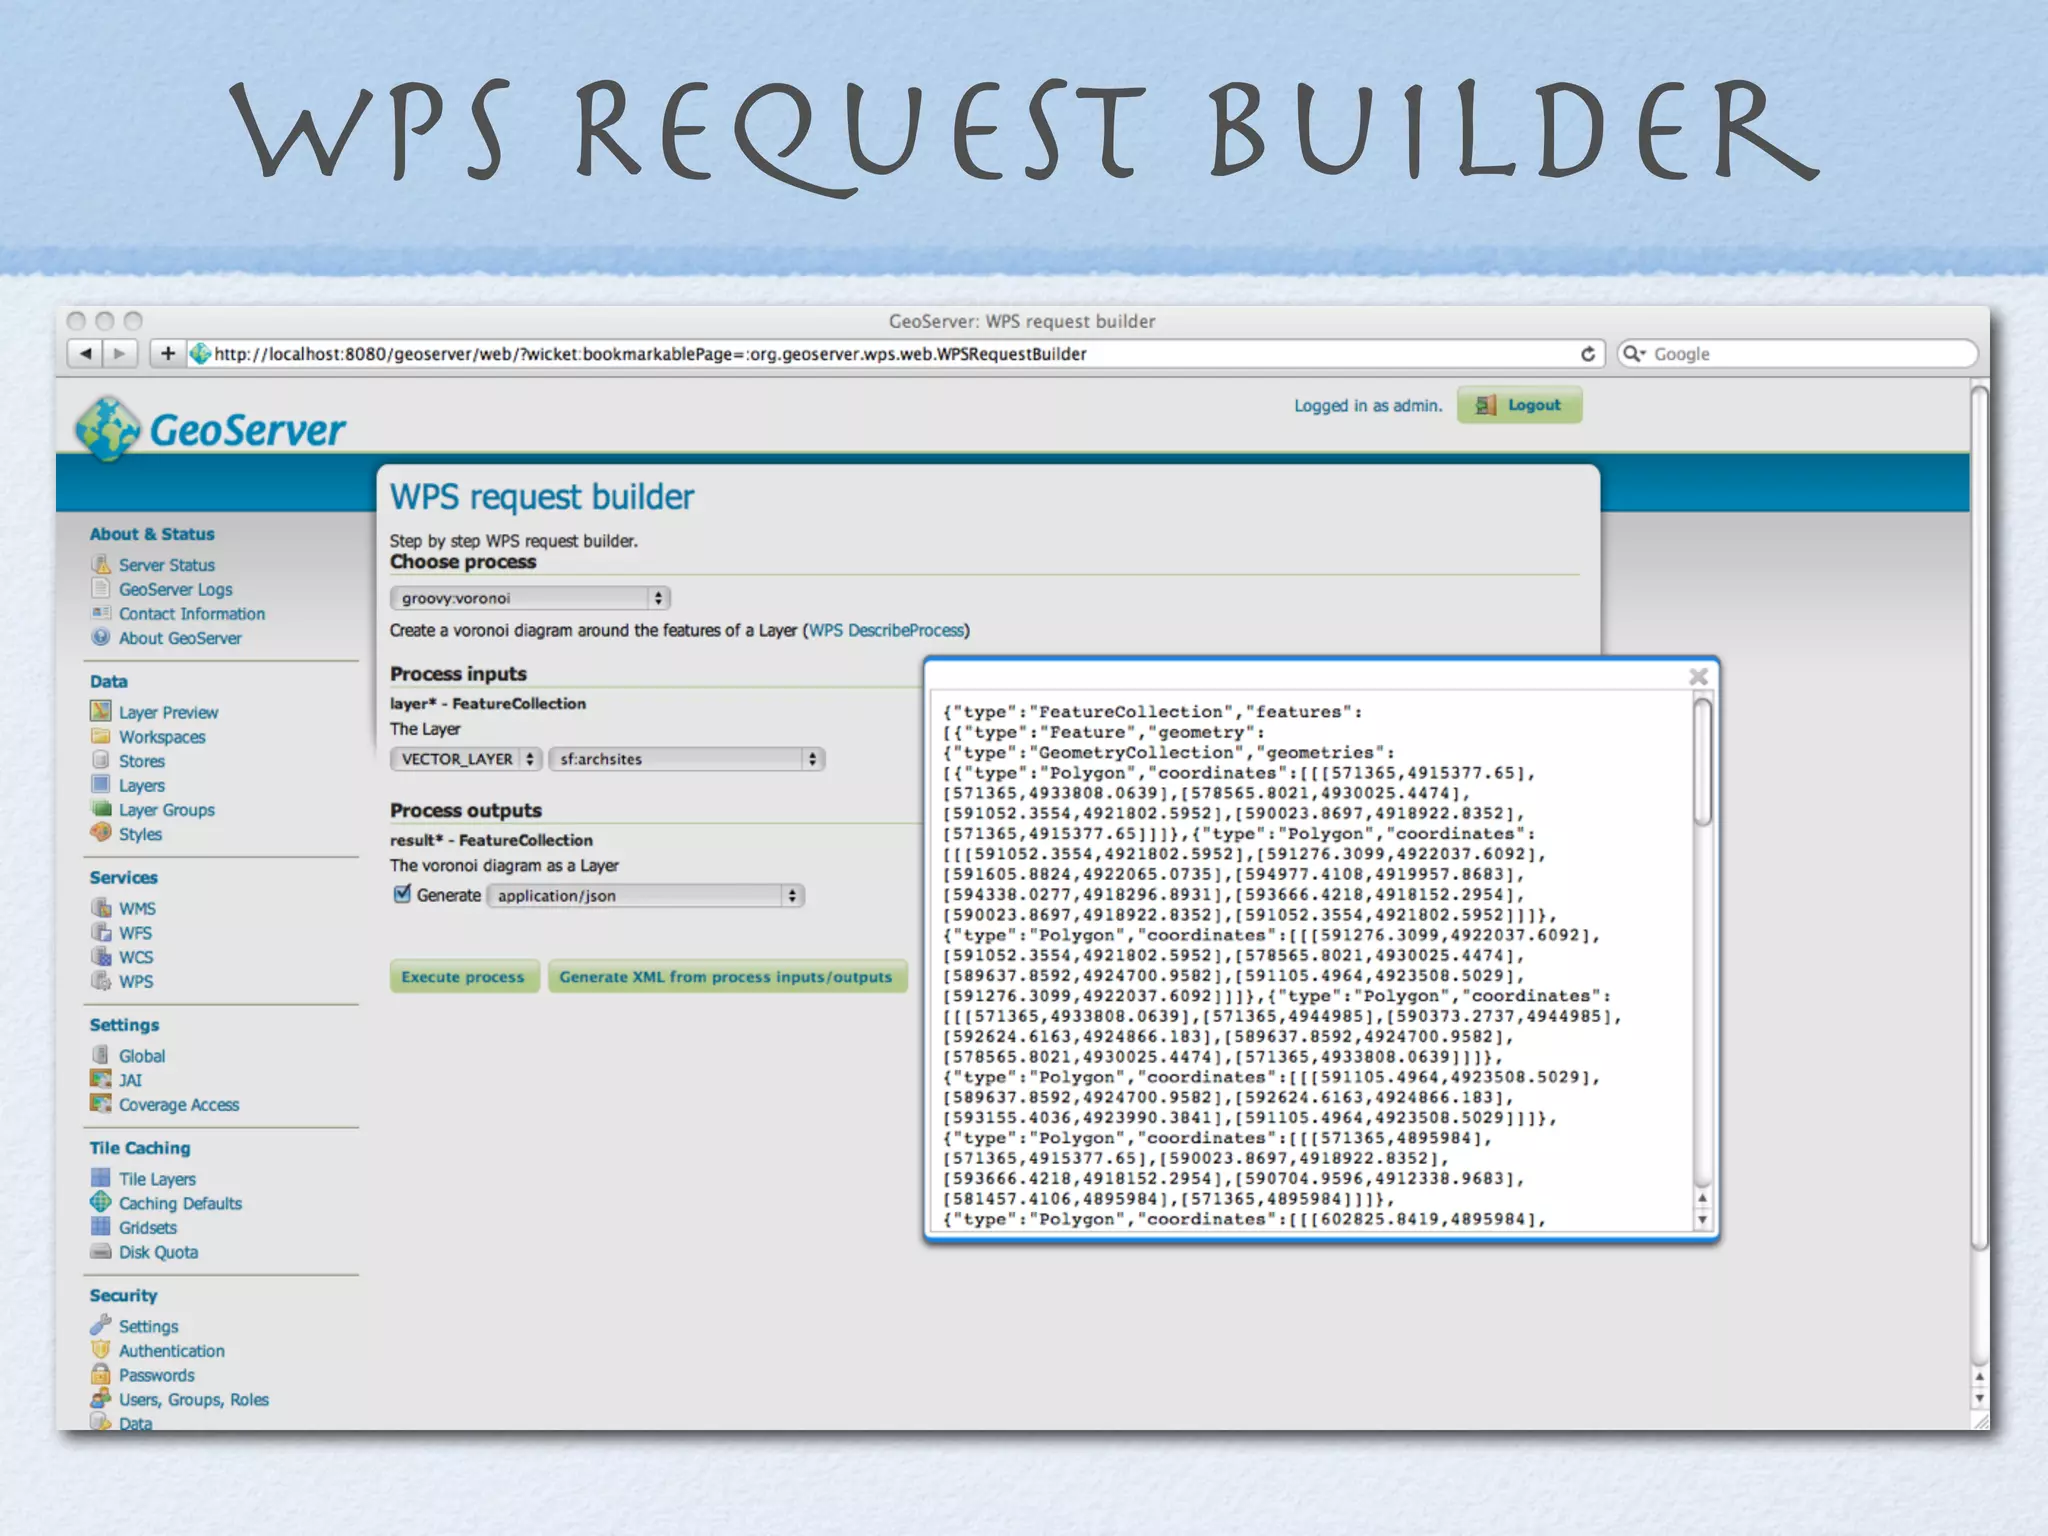2048x1536 pixels.
Task: Open Layer Groups in Data menu
Action: [166, 810]
